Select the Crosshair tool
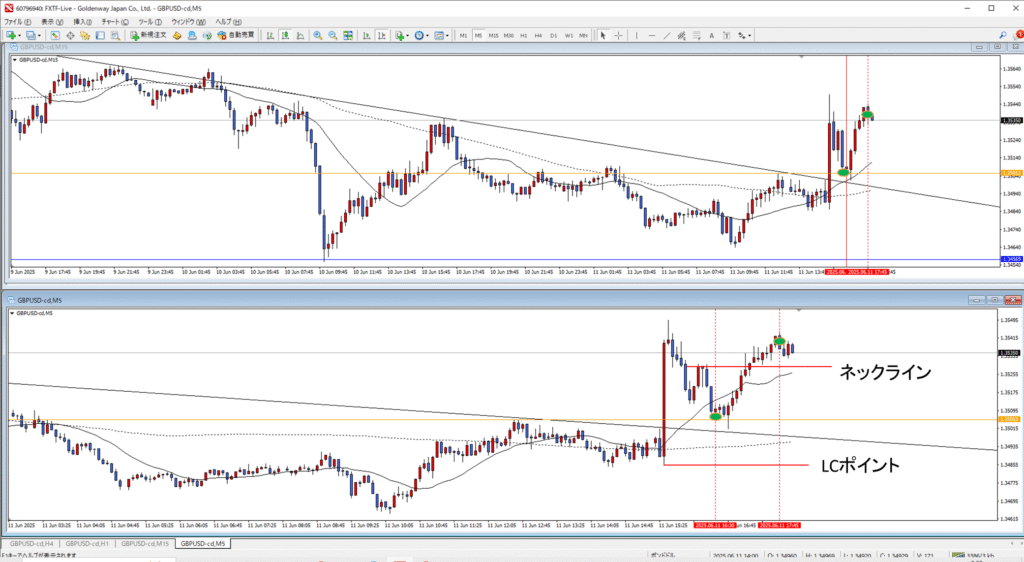 (618, 35)
